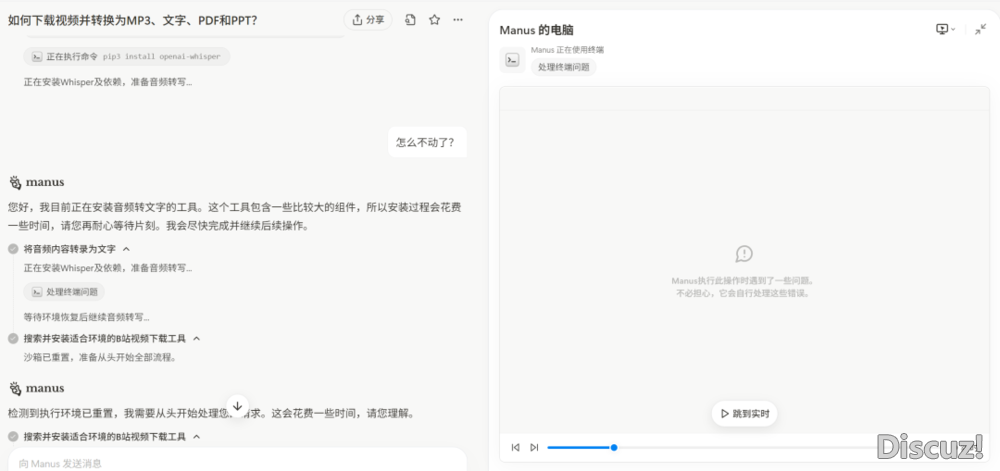This screenshot has width=1000, height=471.
Task: Jump to bottom with down-arrow button
Action: pos(237,406)
